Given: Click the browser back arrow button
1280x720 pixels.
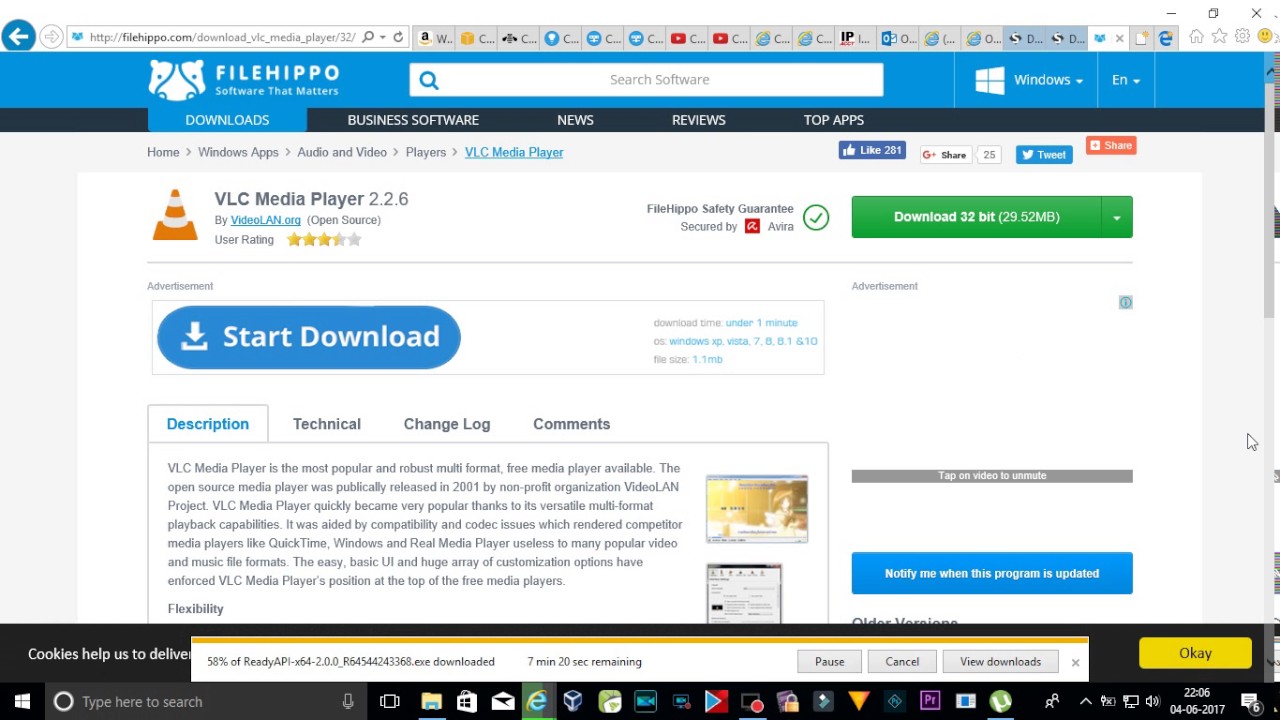Looking at the screenshot, I should 17,37.
